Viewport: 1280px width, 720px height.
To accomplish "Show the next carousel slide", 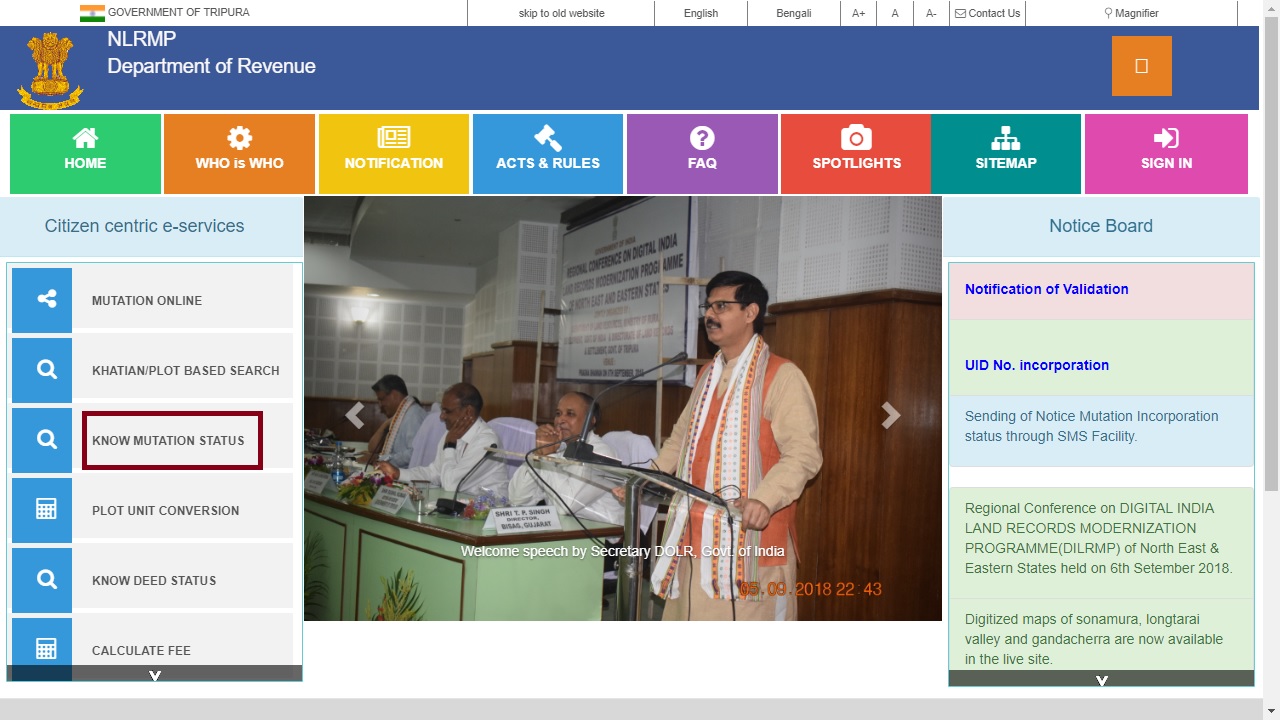I will [890, 416].
